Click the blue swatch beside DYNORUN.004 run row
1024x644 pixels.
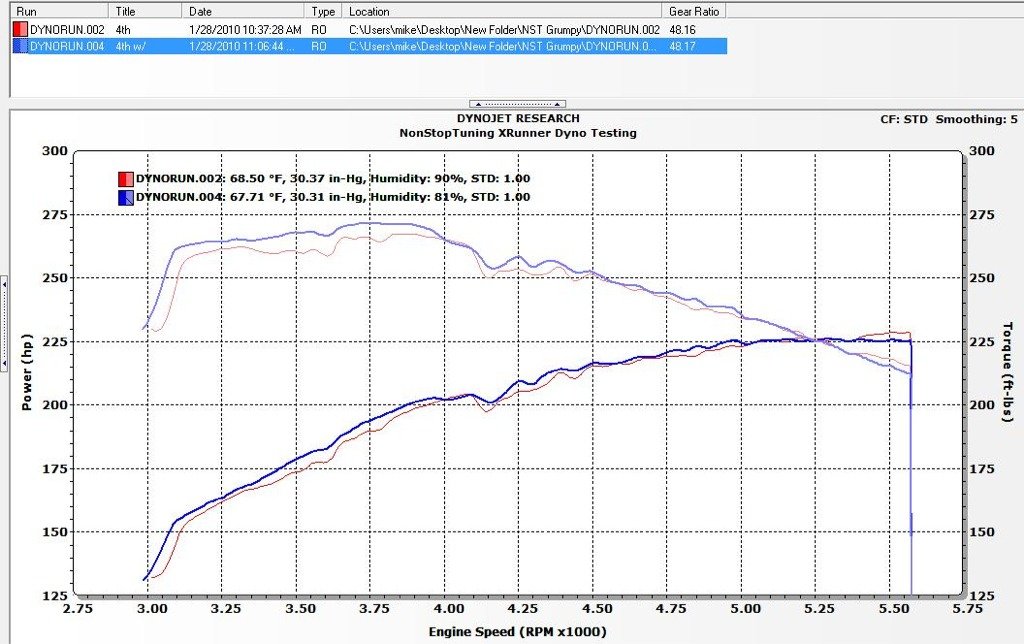pos(20,46)
